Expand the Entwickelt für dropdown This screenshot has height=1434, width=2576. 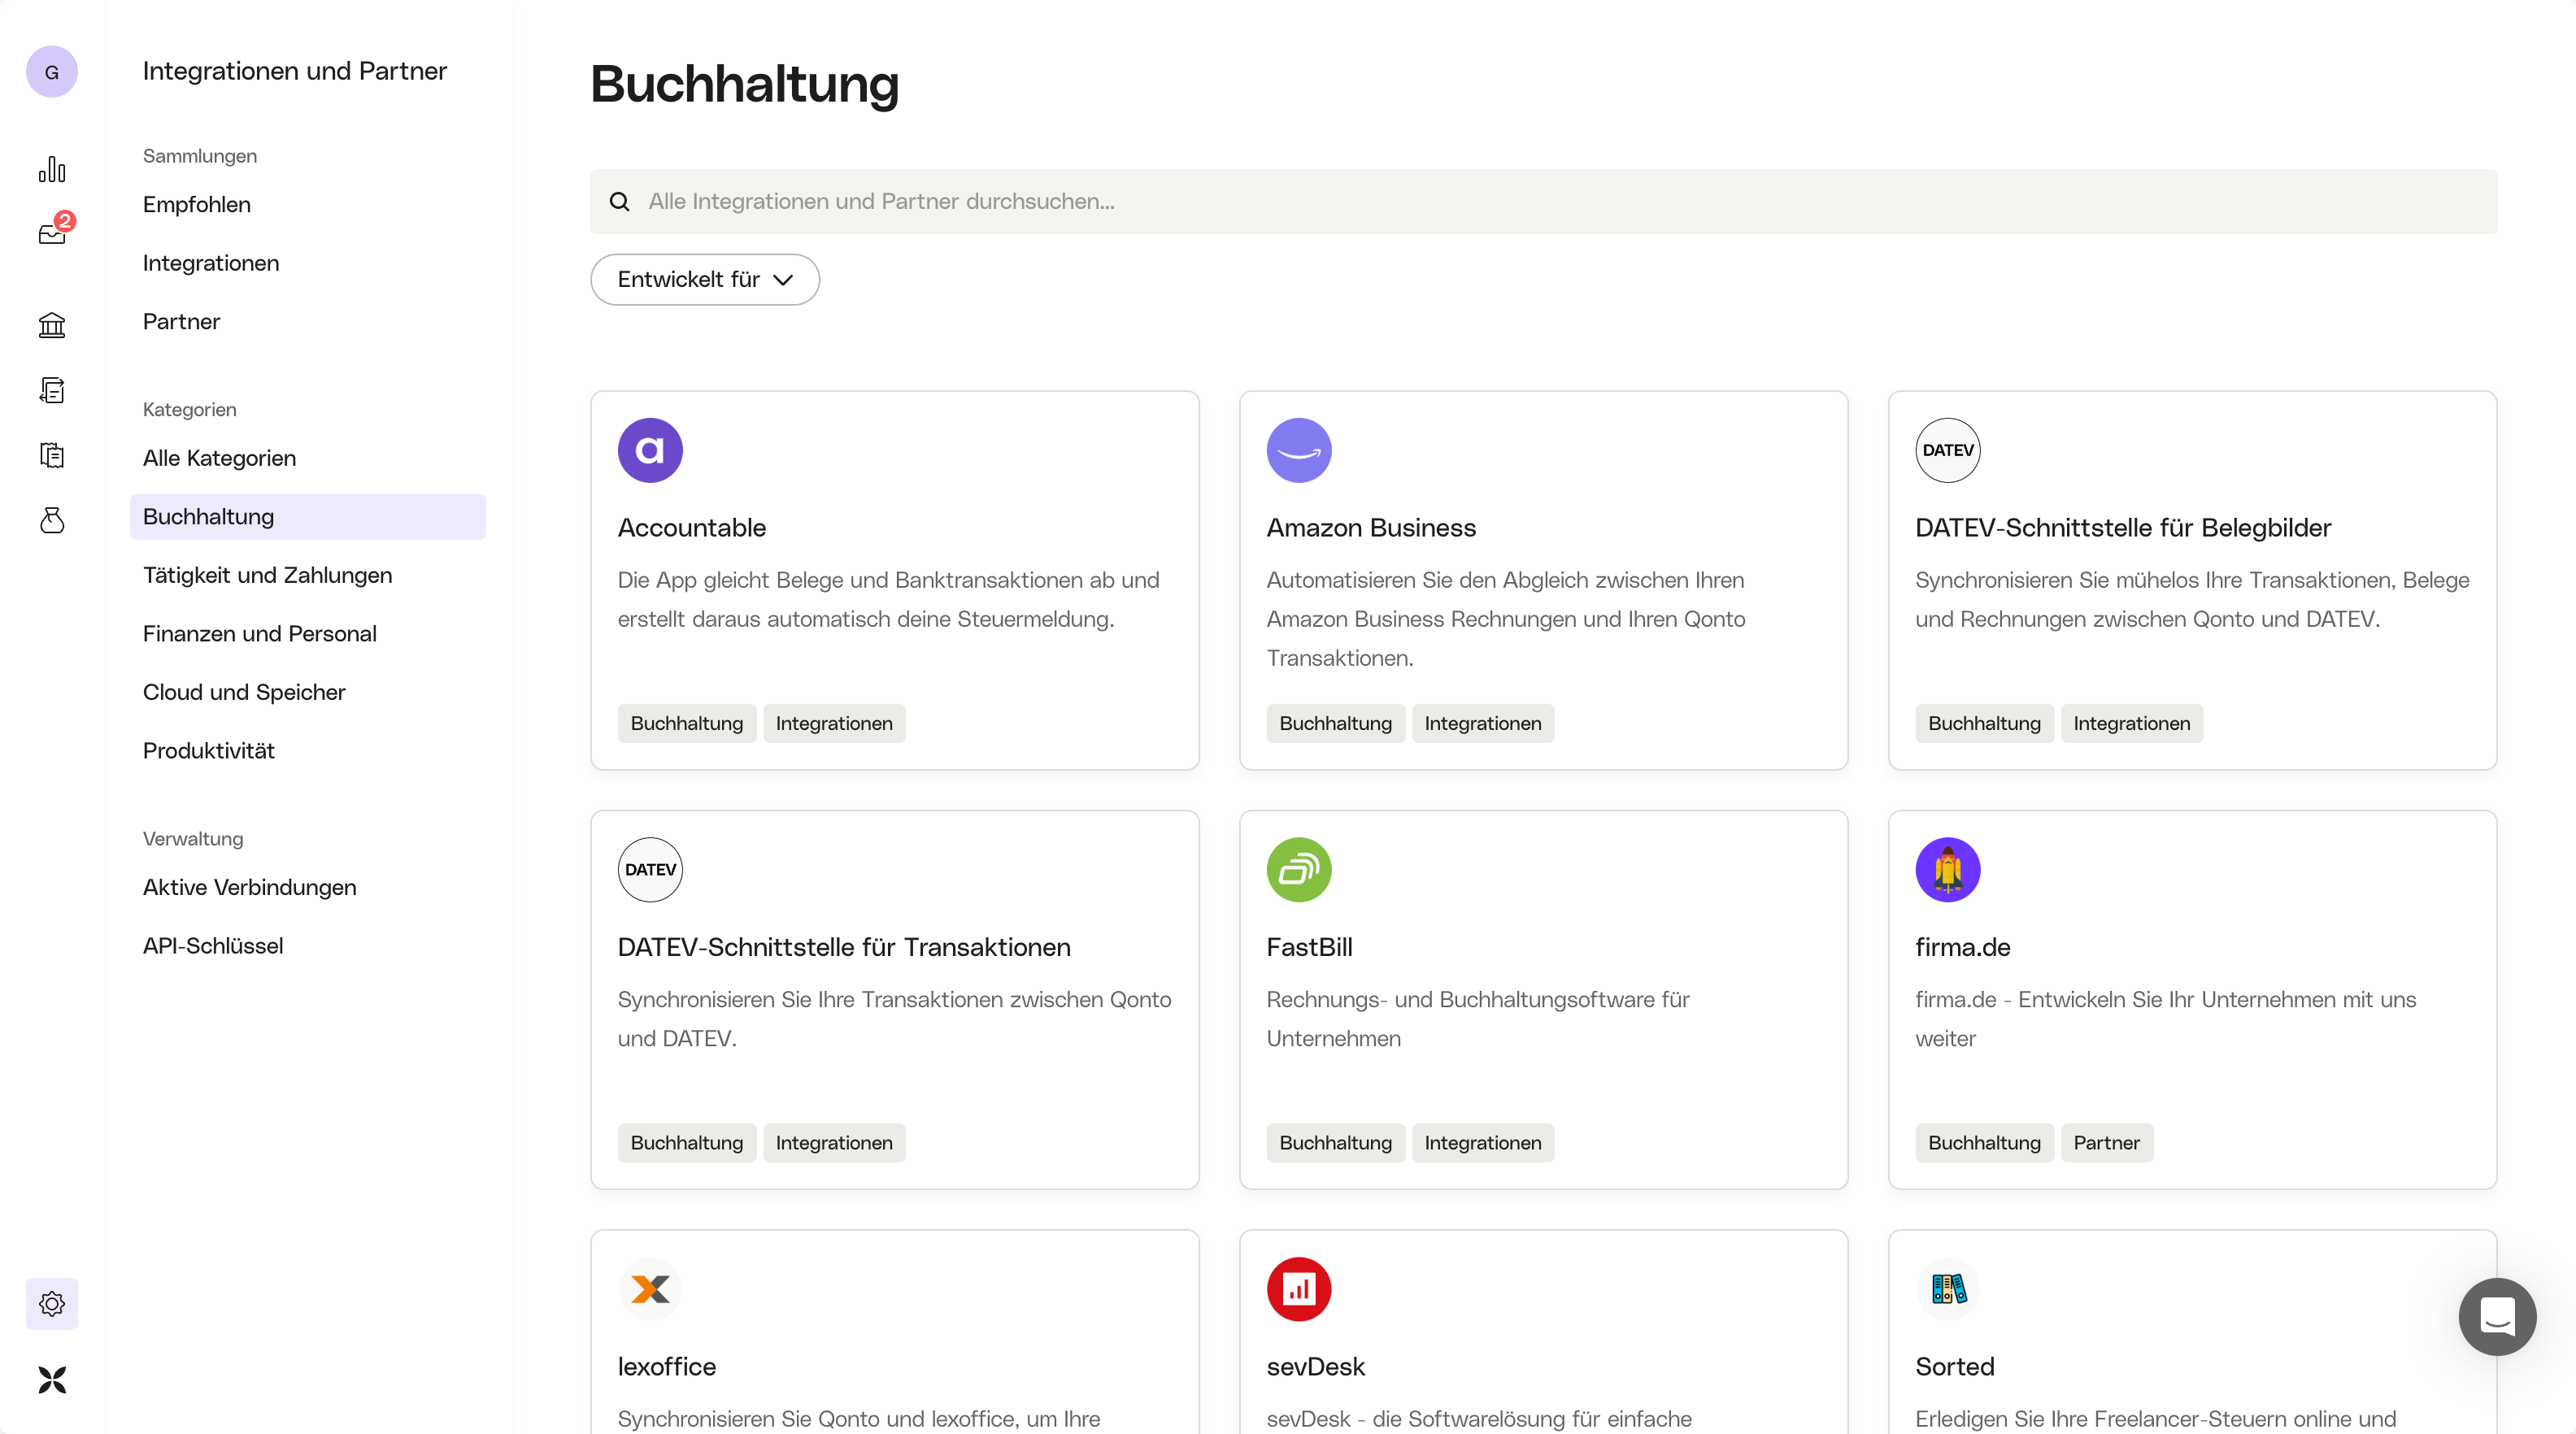point(705,280)
